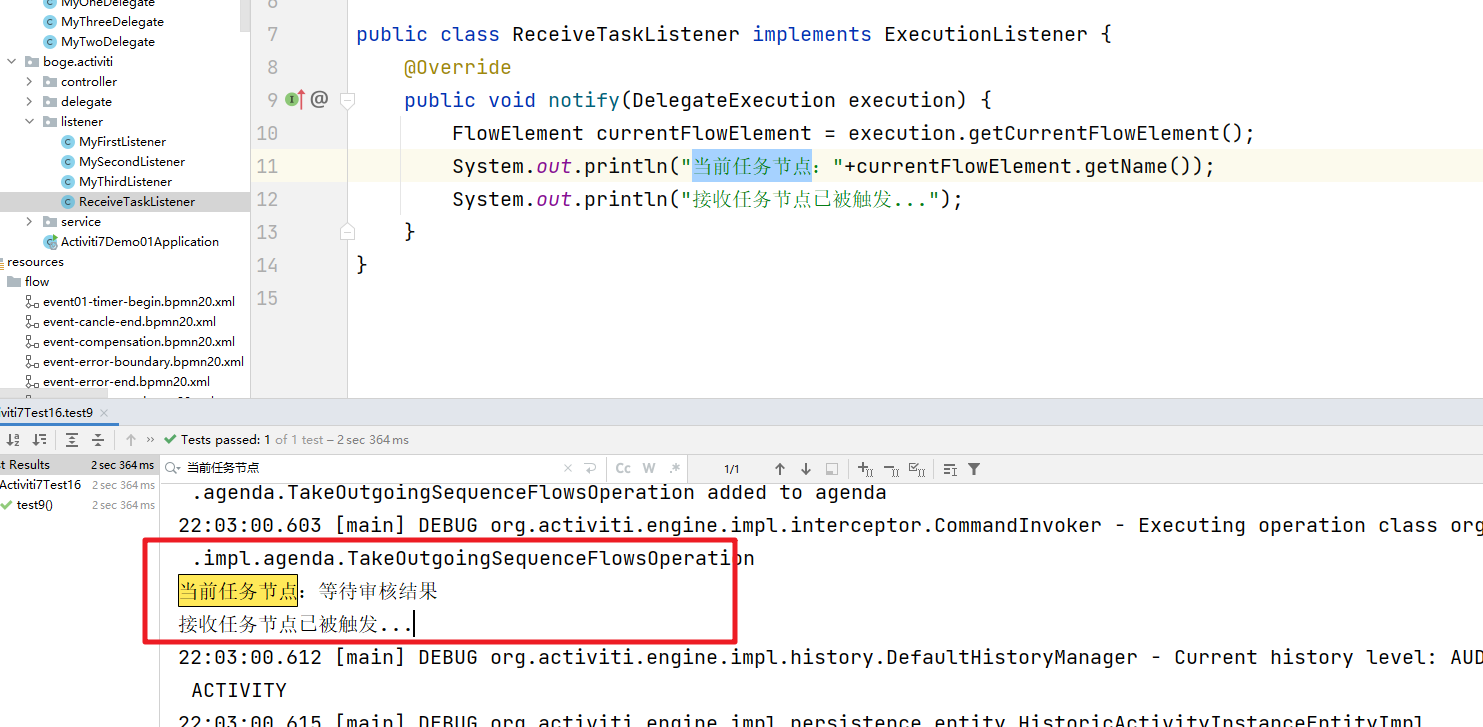Select the resources folder
Image resolution: width=1483 pixels, height=727 pixels.
click(36, 262)
